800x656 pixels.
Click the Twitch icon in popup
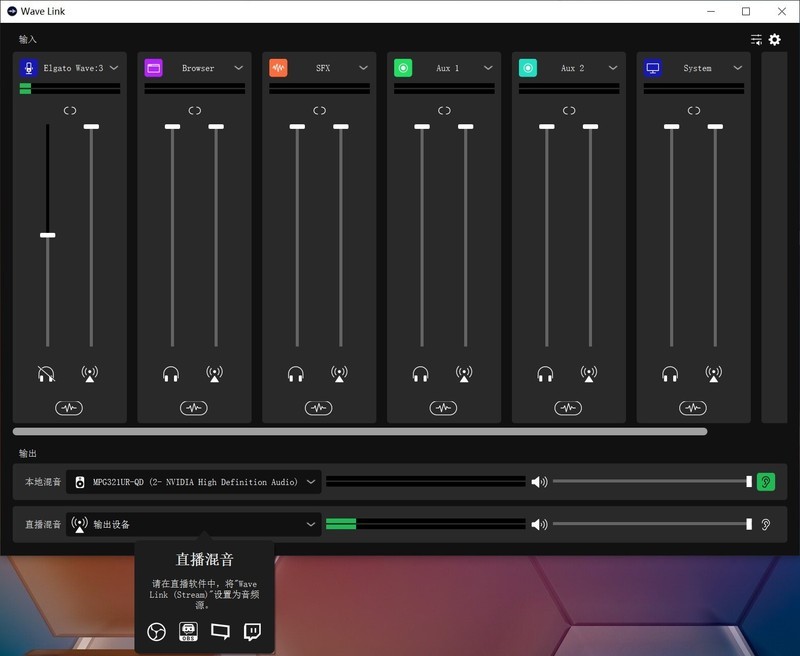coord(253,631)
